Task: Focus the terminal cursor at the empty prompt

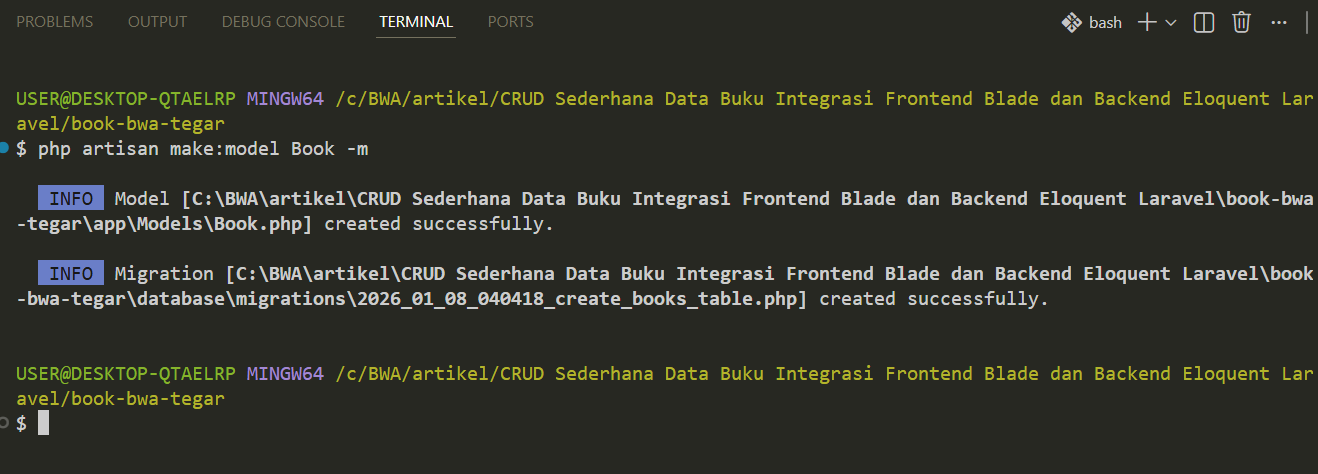Action: [x=43, y=424]
